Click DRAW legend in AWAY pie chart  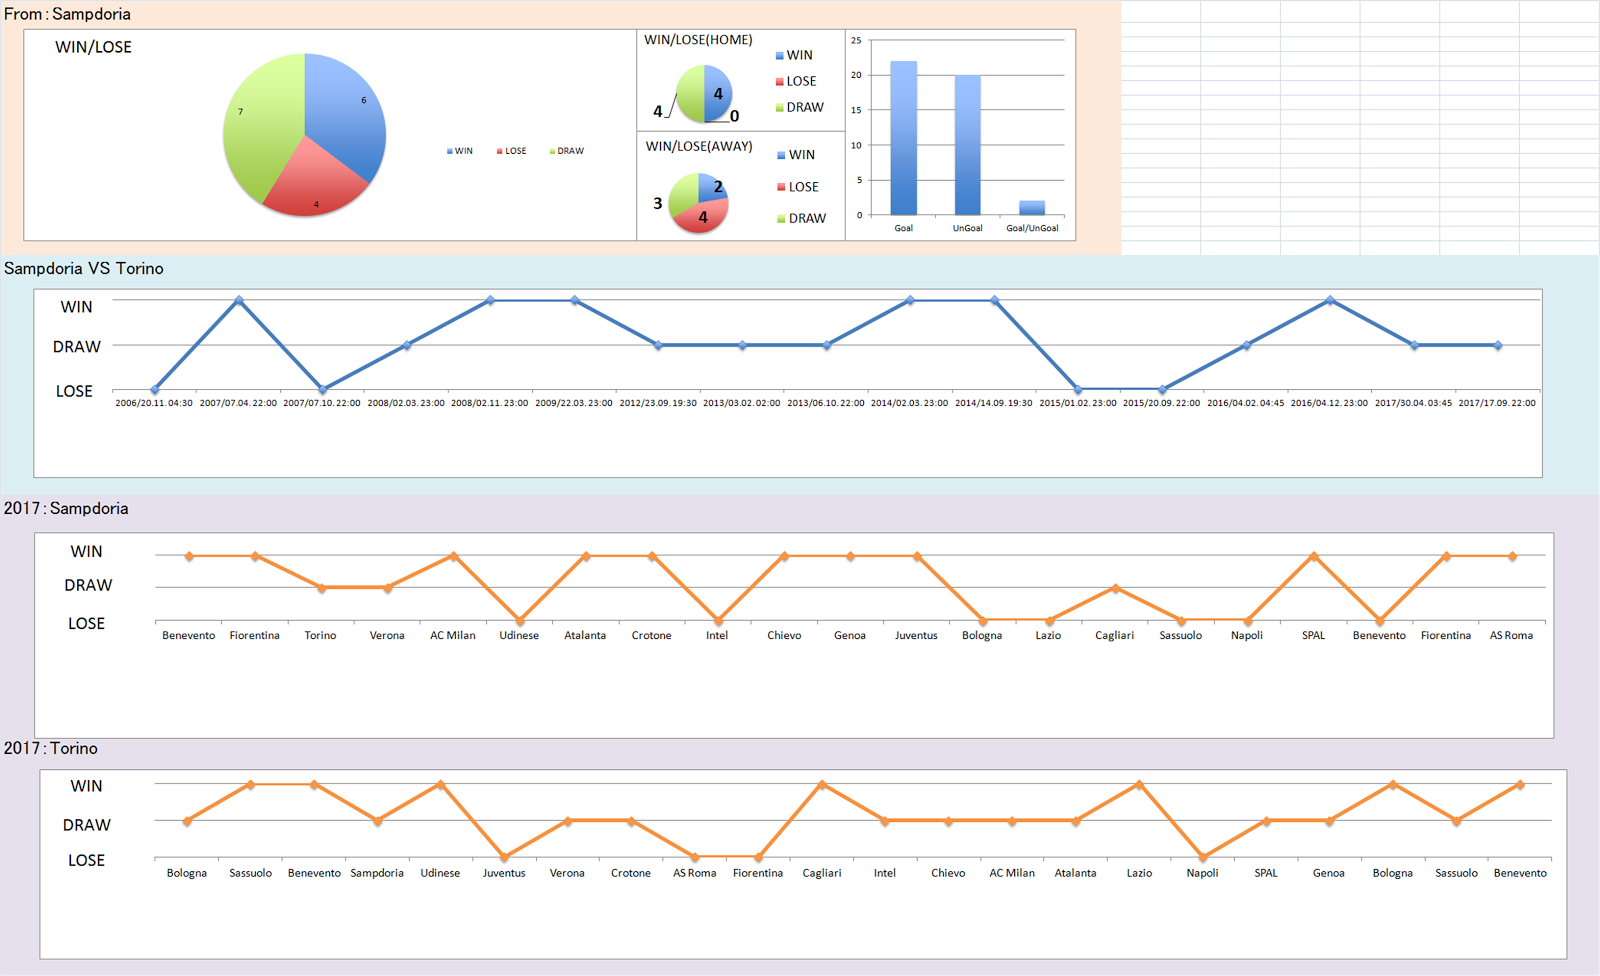pyautogui.click(x=802, y=218)
